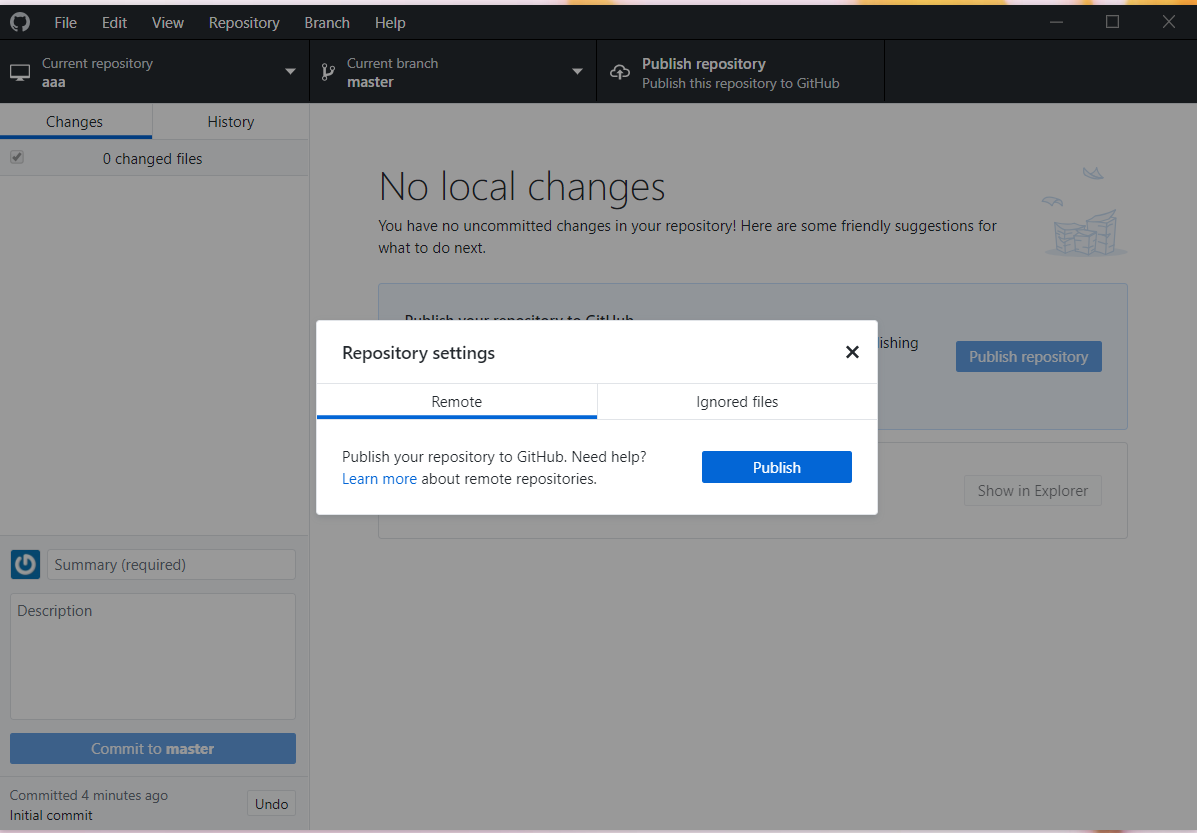This screenshot has height=833, width=1197.
Task: Open the View menu
Action: pos(167,23)
